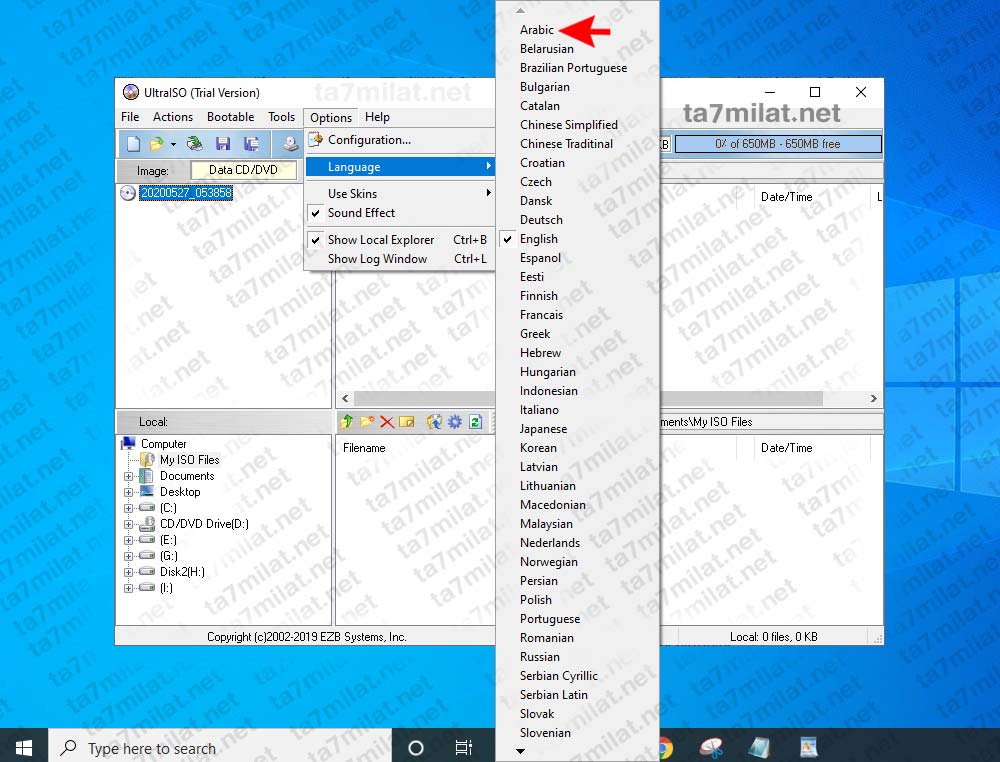Click the Open file toolbar icon
The height and width of the screenshot is (762, 1000).
(x=156, y=144)
